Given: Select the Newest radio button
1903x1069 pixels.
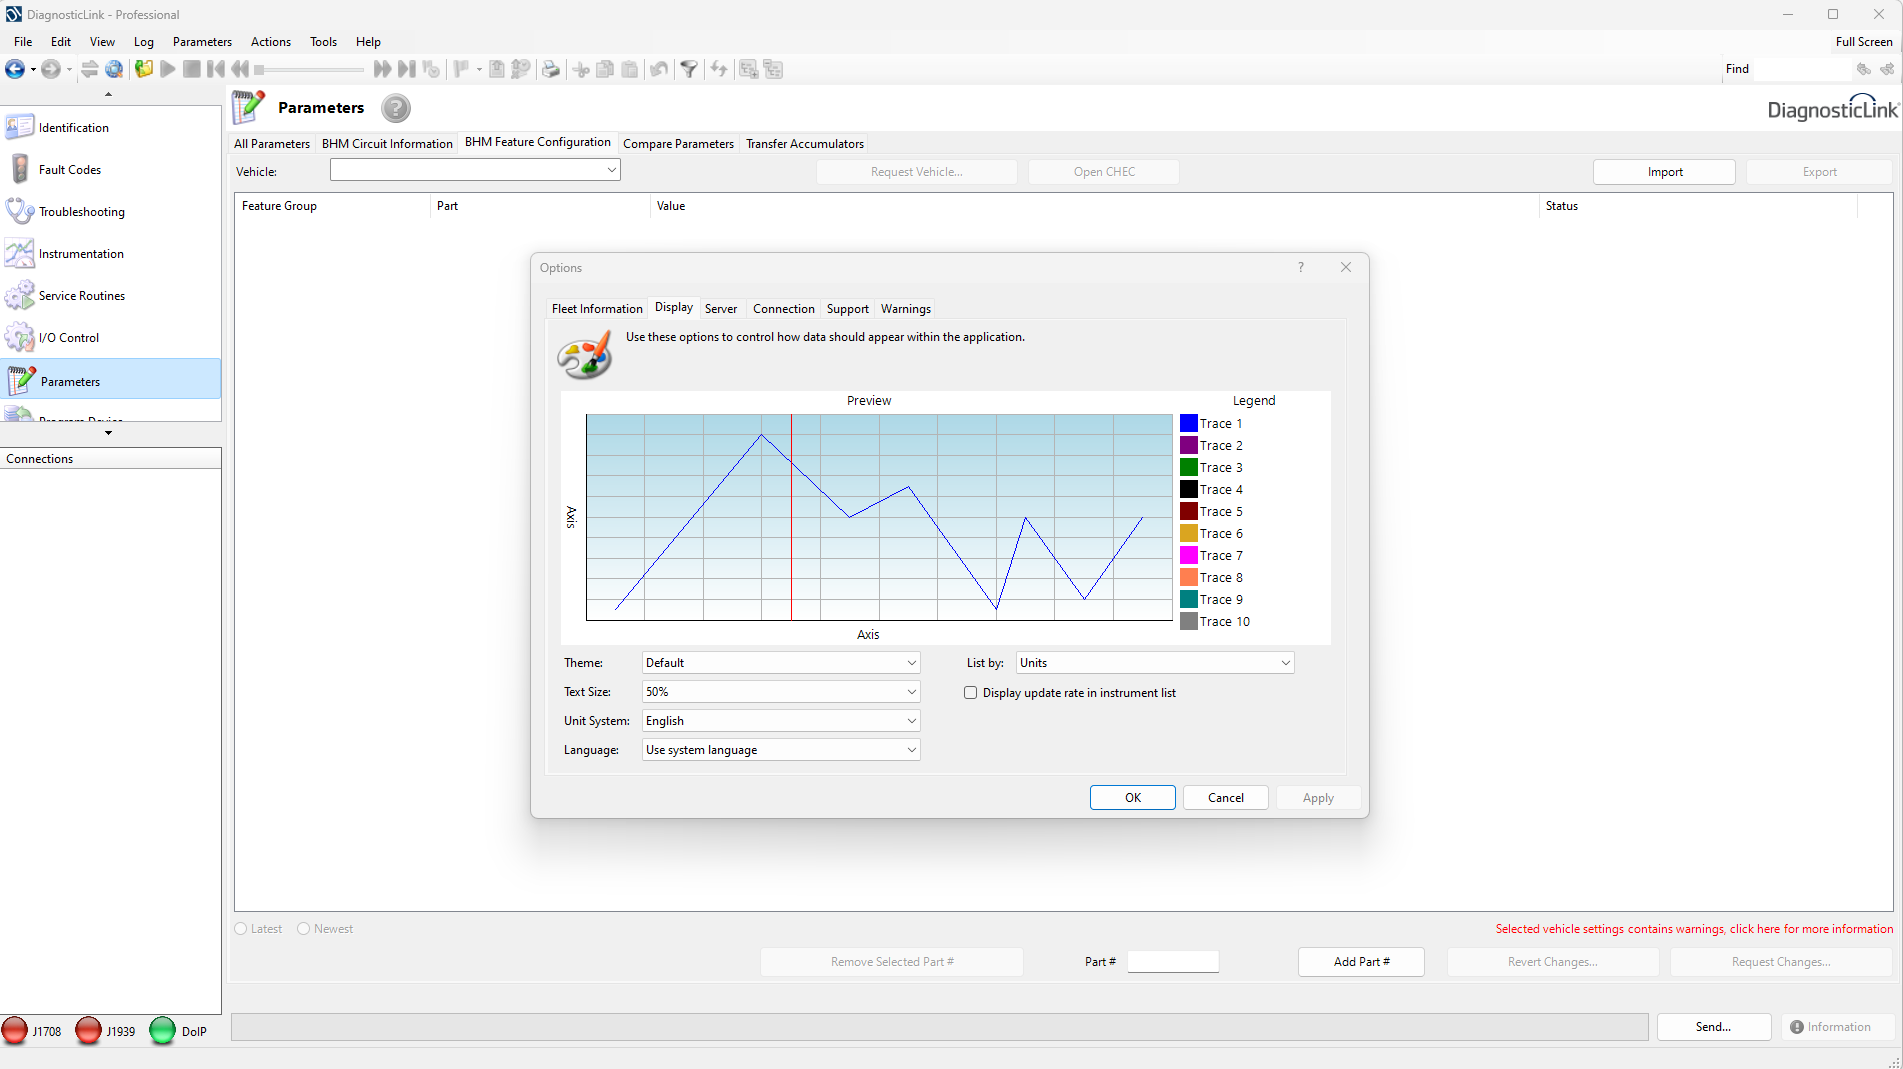Looking at the screenshot, I should (304, 929).
